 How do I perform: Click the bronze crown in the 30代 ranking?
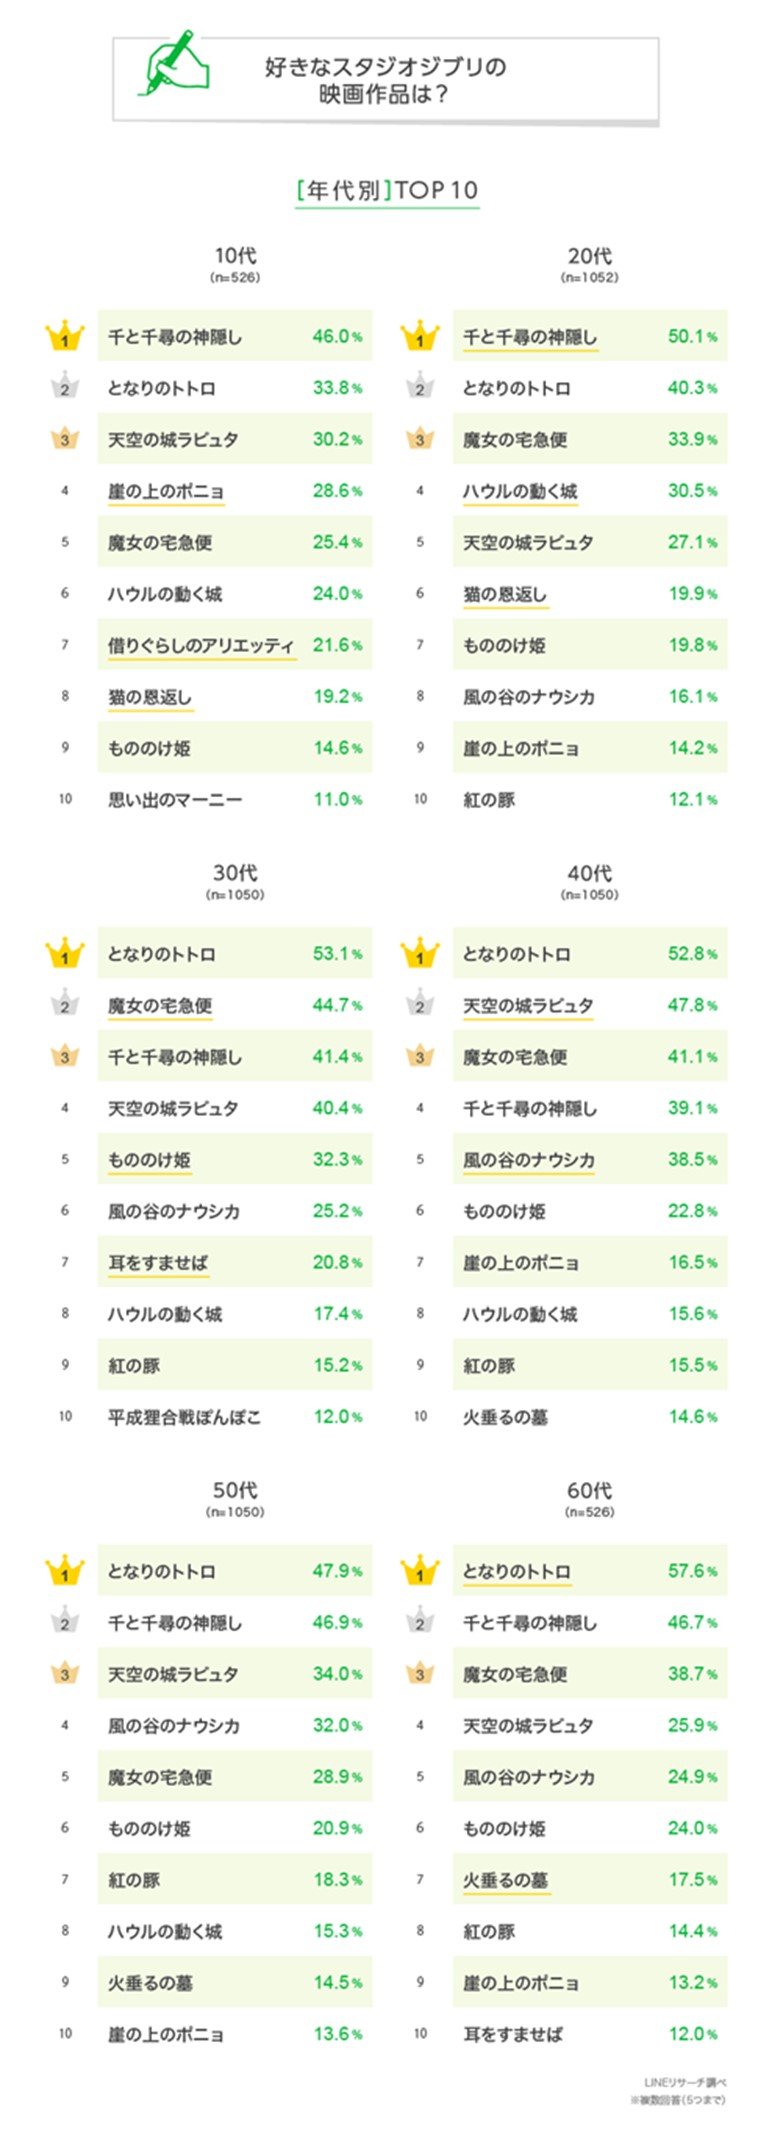[x=65, y=1057]
